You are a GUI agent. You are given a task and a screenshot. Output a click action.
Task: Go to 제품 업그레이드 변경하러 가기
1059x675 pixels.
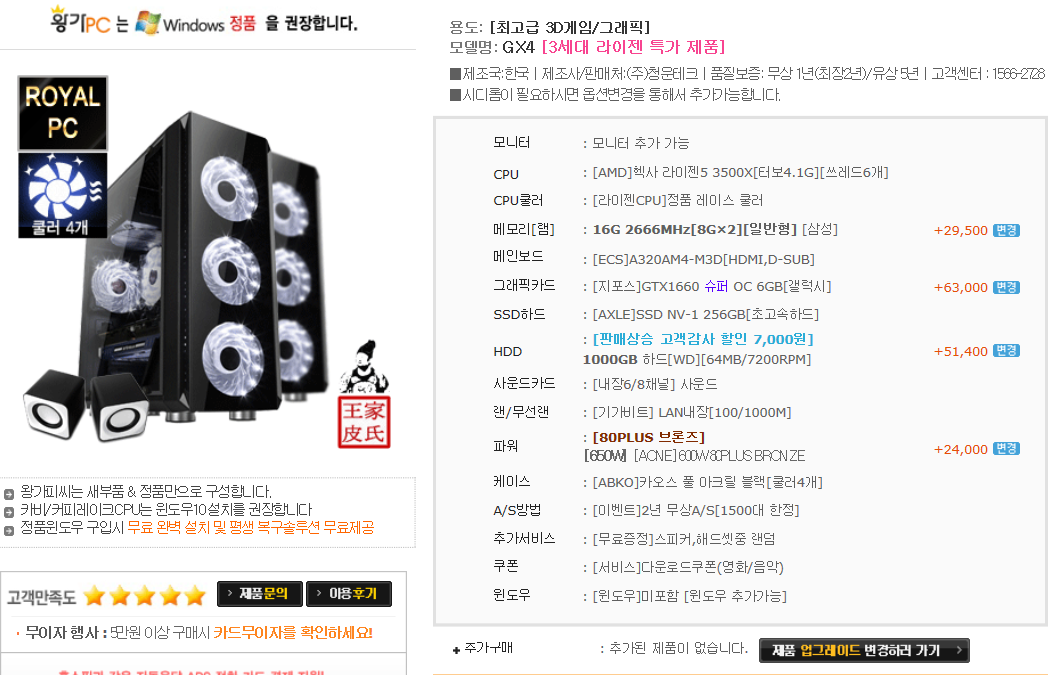[864, 650]
